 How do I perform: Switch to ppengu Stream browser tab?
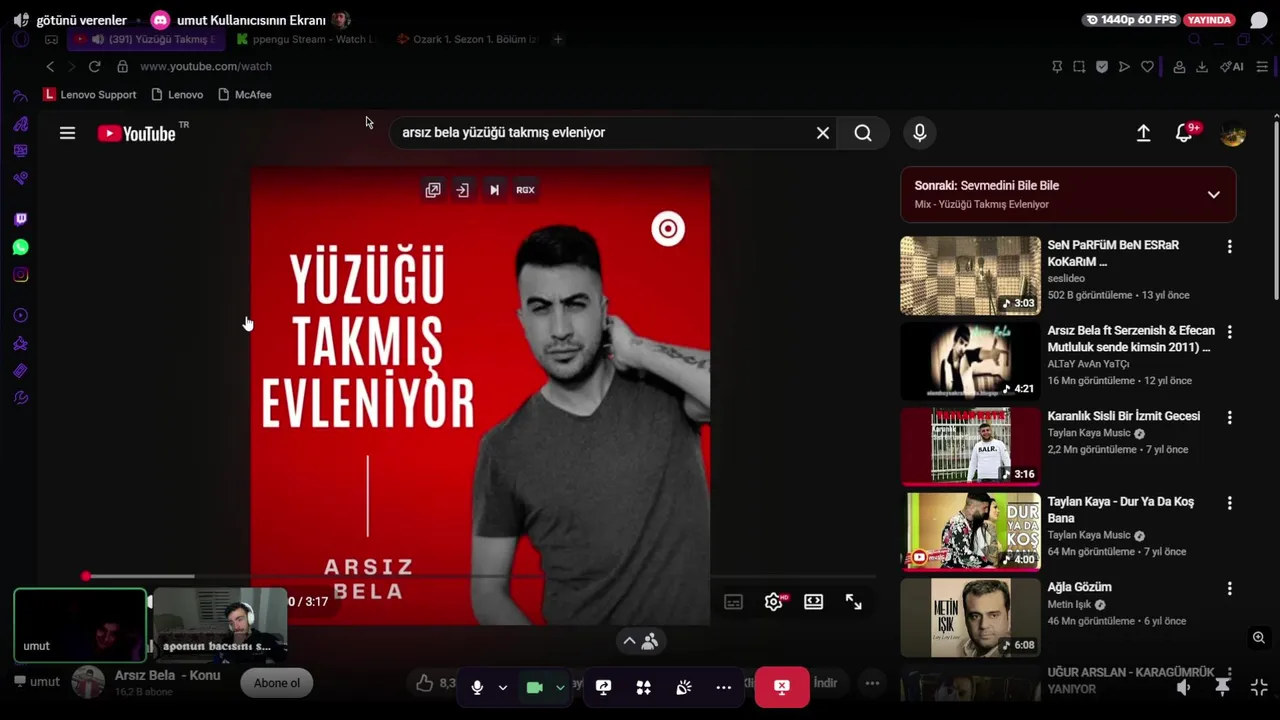pyautogui.click(x=306, y=39)
